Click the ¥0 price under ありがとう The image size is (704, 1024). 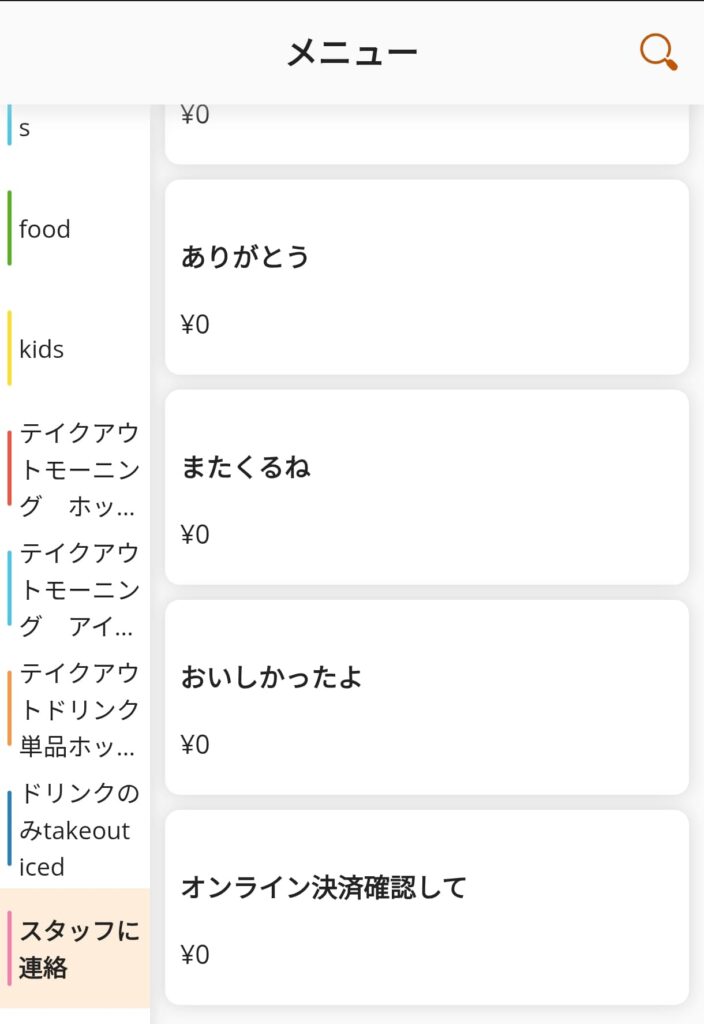coord(195,325)
